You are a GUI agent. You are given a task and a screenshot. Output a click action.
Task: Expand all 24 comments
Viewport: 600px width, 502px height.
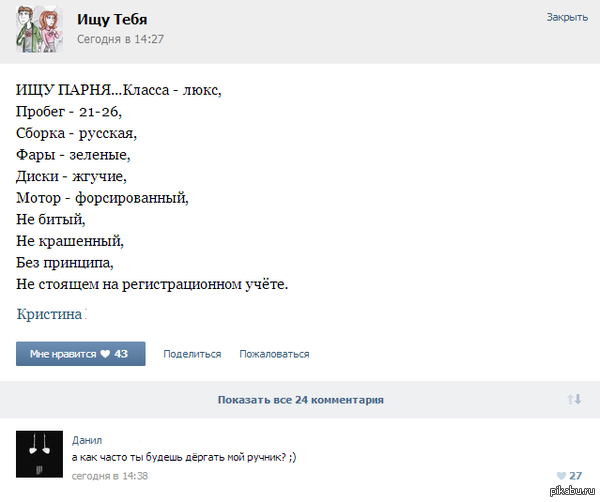pos(300,400)
